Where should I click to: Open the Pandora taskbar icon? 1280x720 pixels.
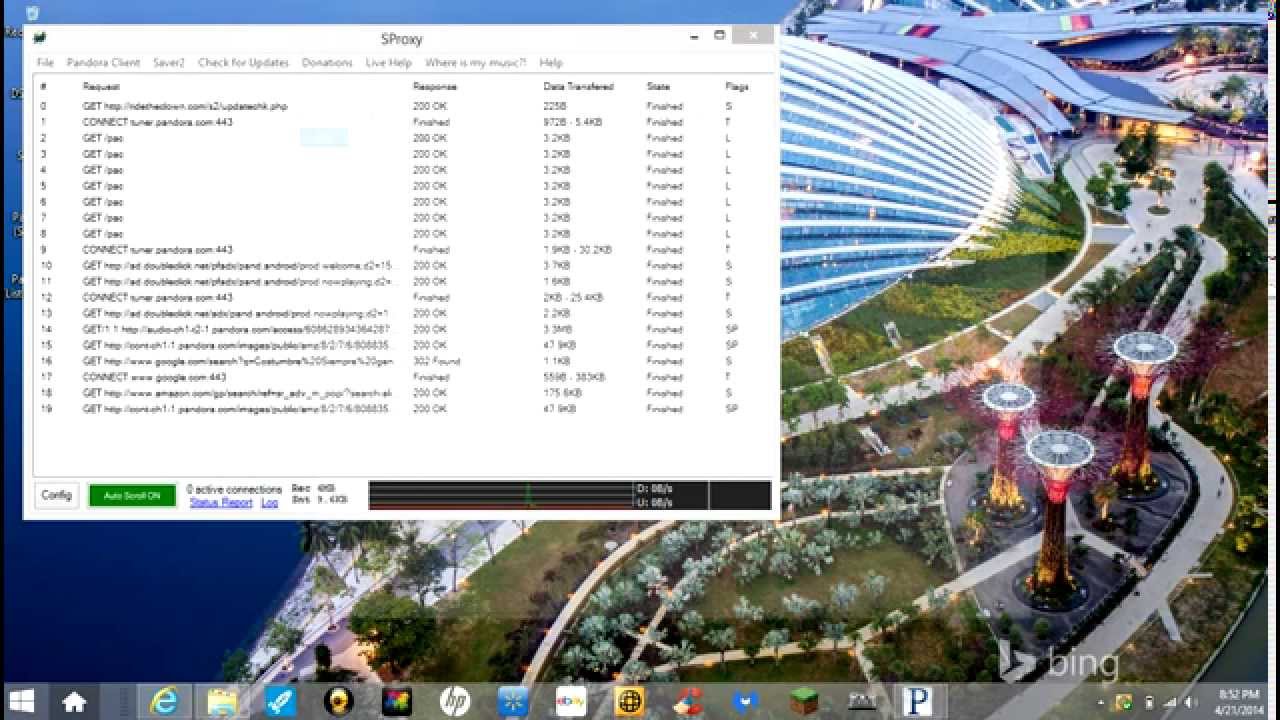(x=917, y=702)
